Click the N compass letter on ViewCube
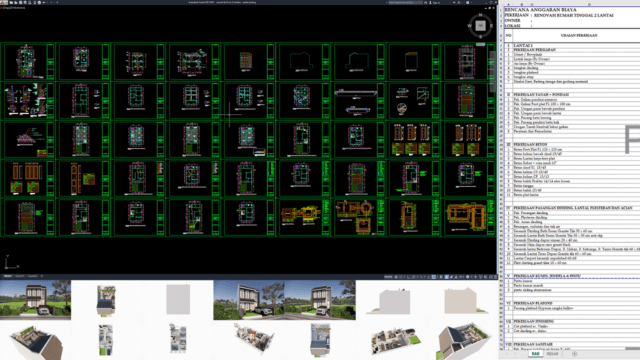The width and height of the screenshot is (640, 360). [x=480, y=15]
